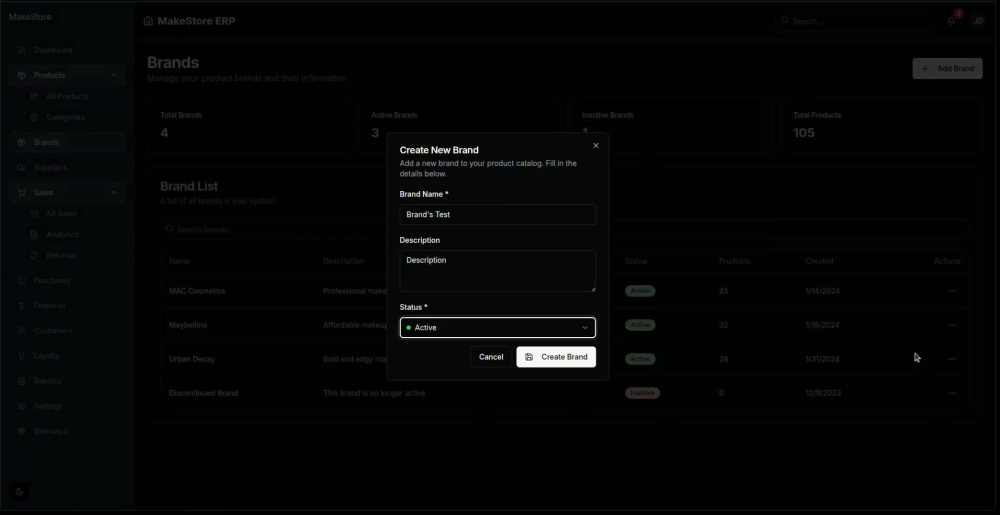1000x515 pixels.
Task: Select Brands in the sidebar
Action: [x=67, y=142]
